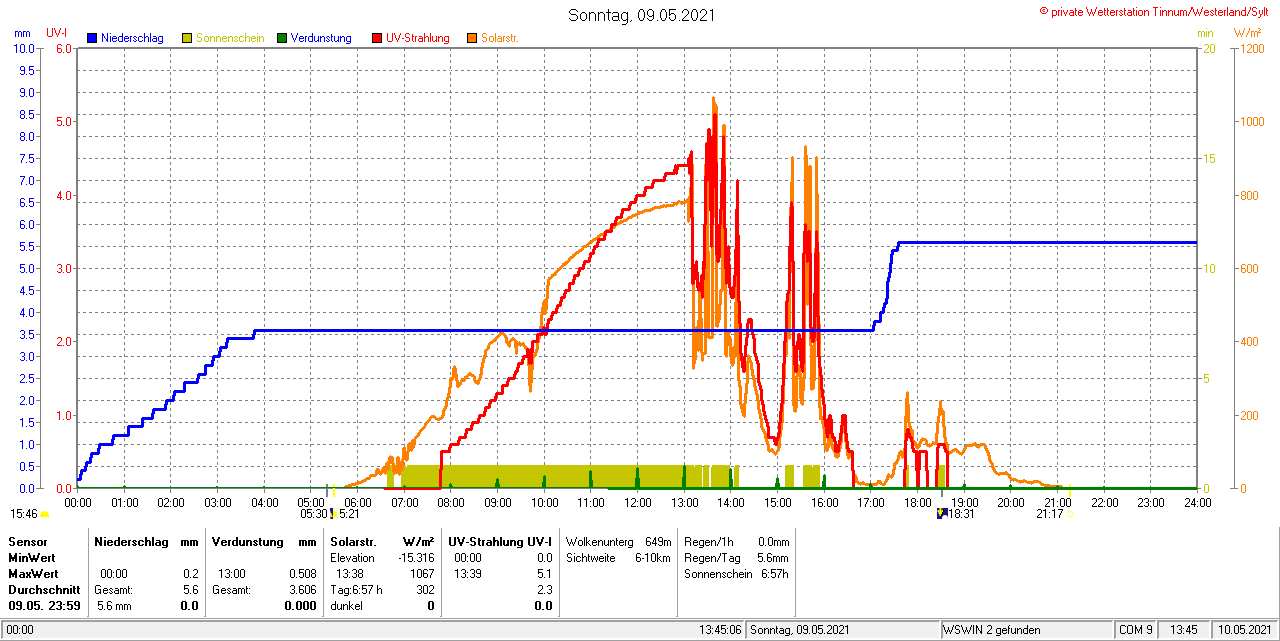The height and width of the screenshot is (641, 1280).
Task: Click the '09.05. 23:59' date stamp in the table
Action: pyautogui.click(x=44, y=606)
